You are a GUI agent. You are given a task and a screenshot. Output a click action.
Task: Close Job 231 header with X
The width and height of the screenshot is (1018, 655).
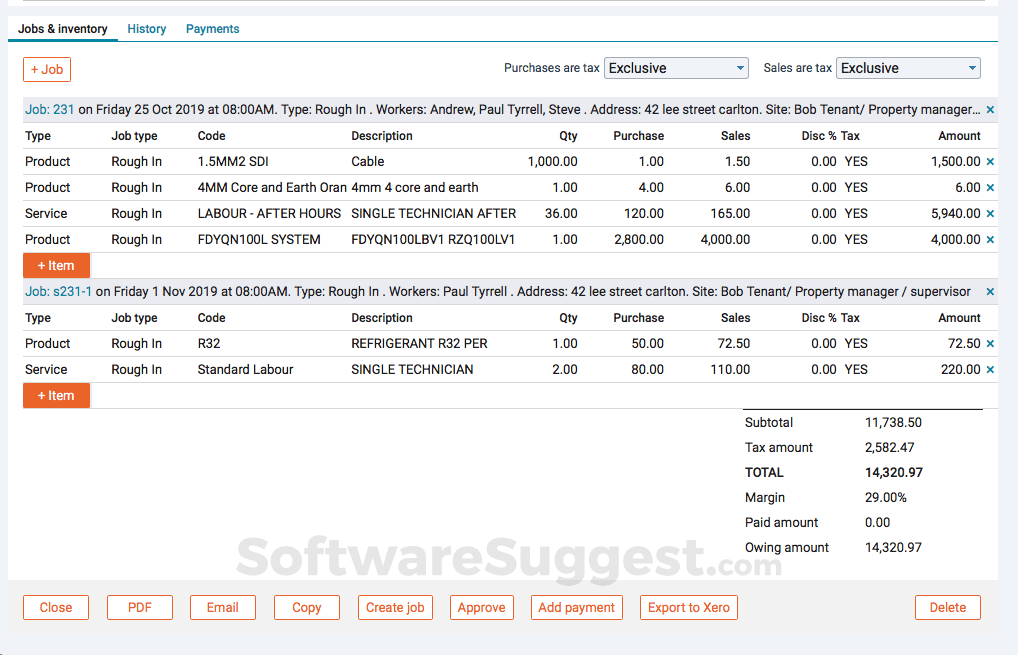coord(990,110)
